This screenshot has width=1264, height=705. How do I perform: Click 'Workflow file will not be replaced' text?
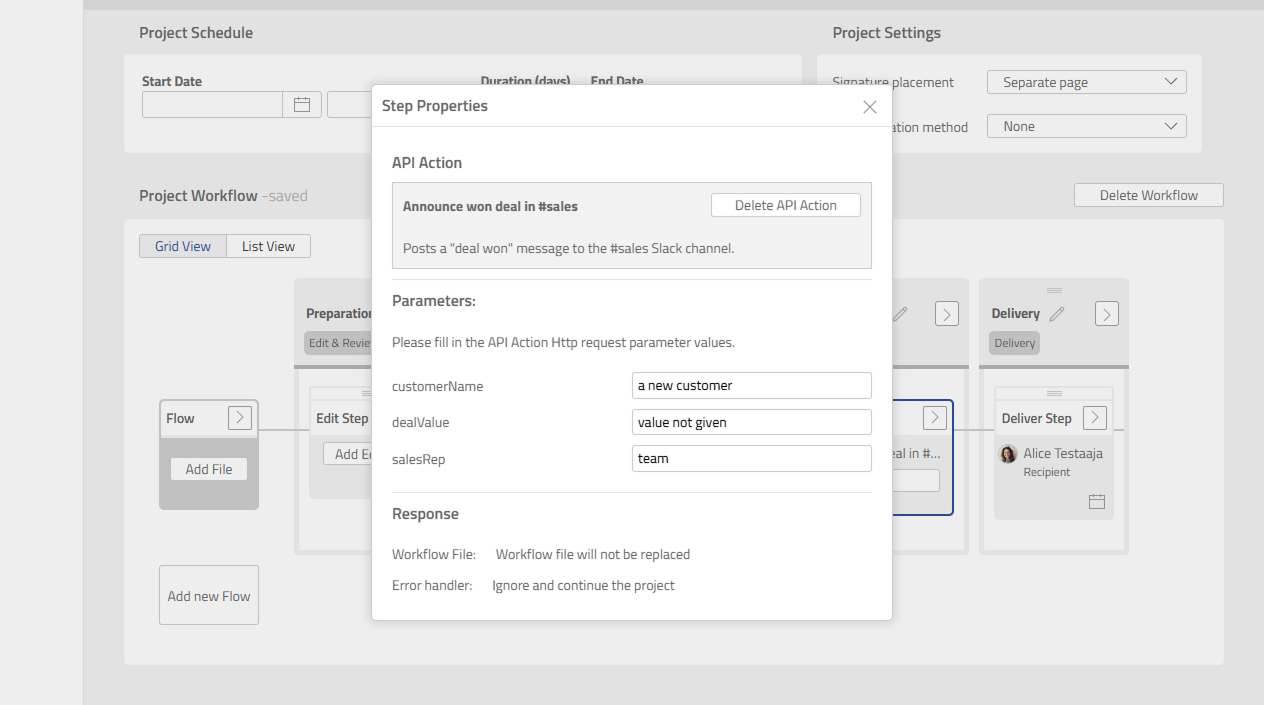(x=593, y=554)
